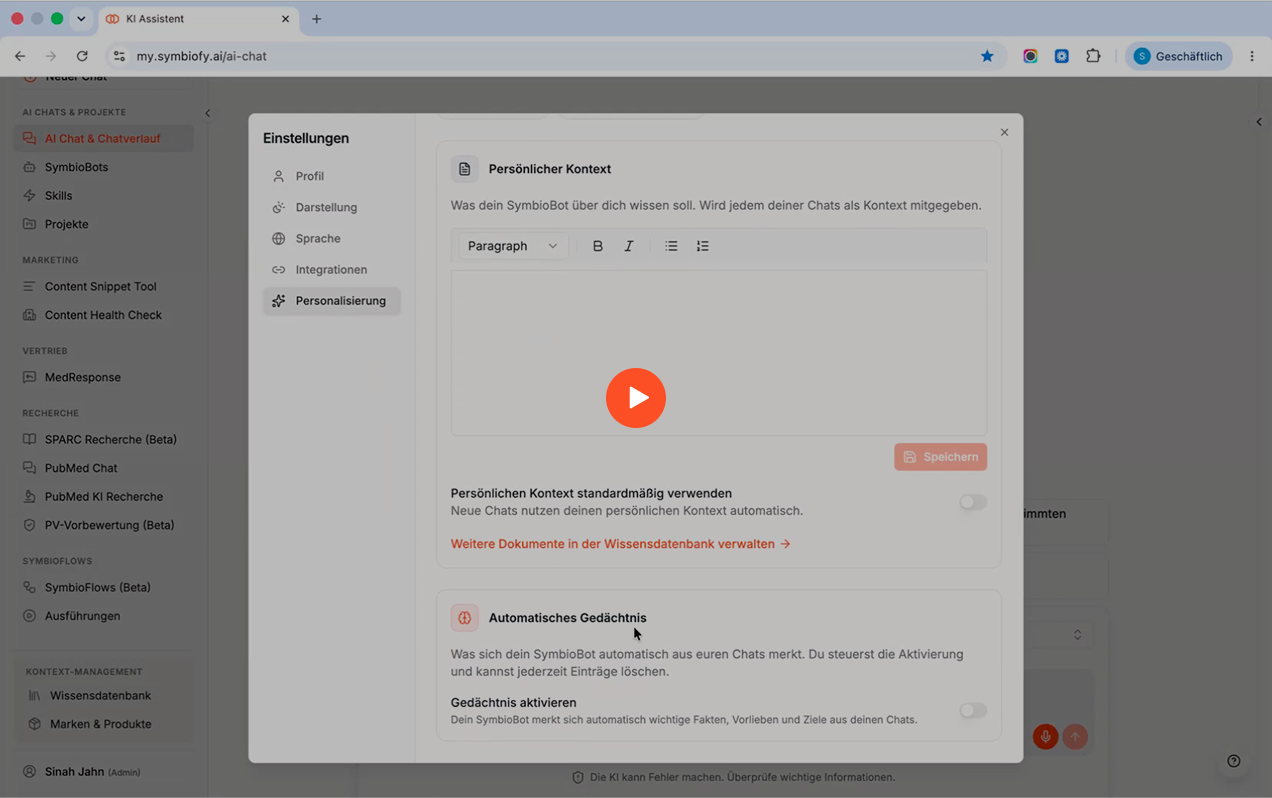This screenshot has height=798, width=1272.
Task: Open SPARC Recherche (Beta)
Action: point(104,439)
